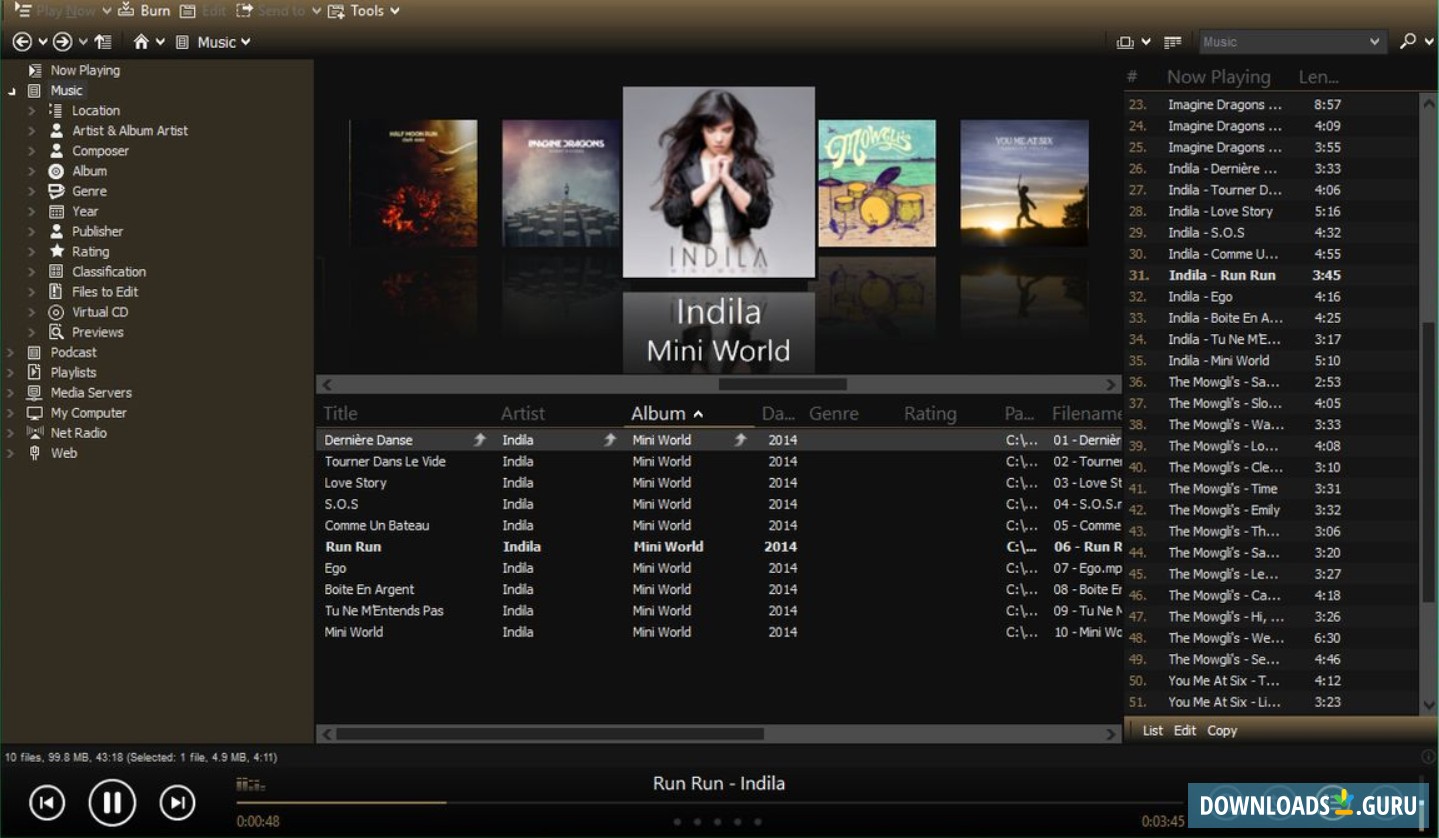Open the Play Now dropdown arrow
The width and height of the screenshot is (1439, 838).
coord(107,11)
